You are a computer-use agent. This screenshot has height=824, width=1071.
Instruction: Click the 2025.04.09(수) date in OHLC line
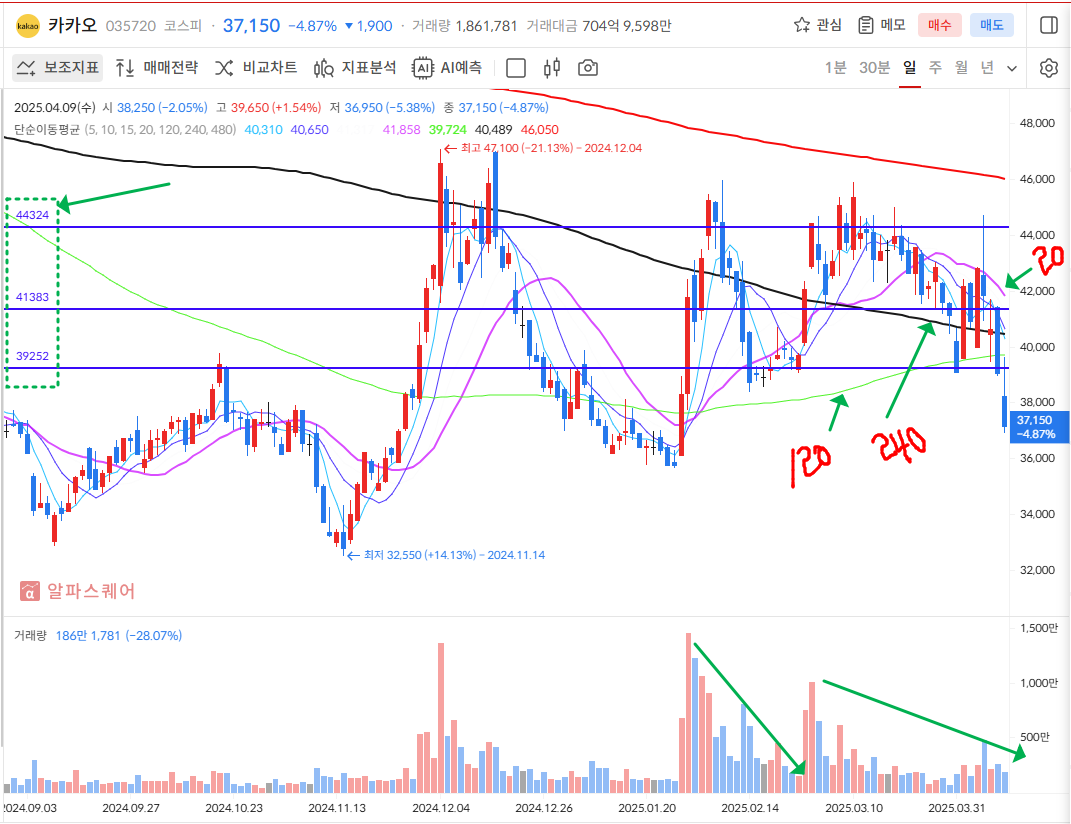point(55,108)
